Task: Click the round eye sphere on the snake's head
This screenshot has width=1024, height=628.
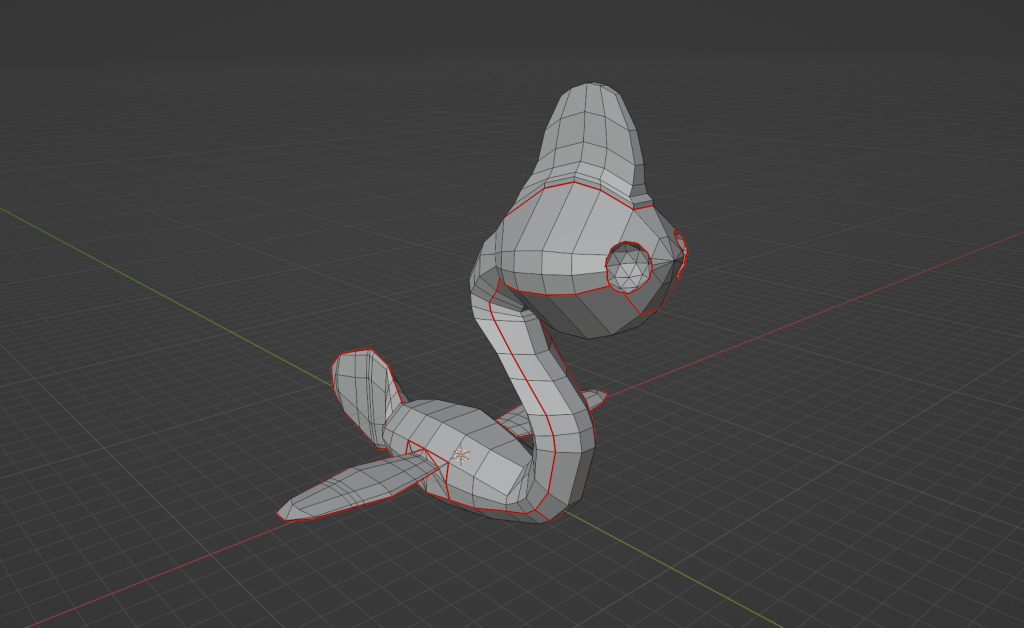Action: (x=628, y=266)
